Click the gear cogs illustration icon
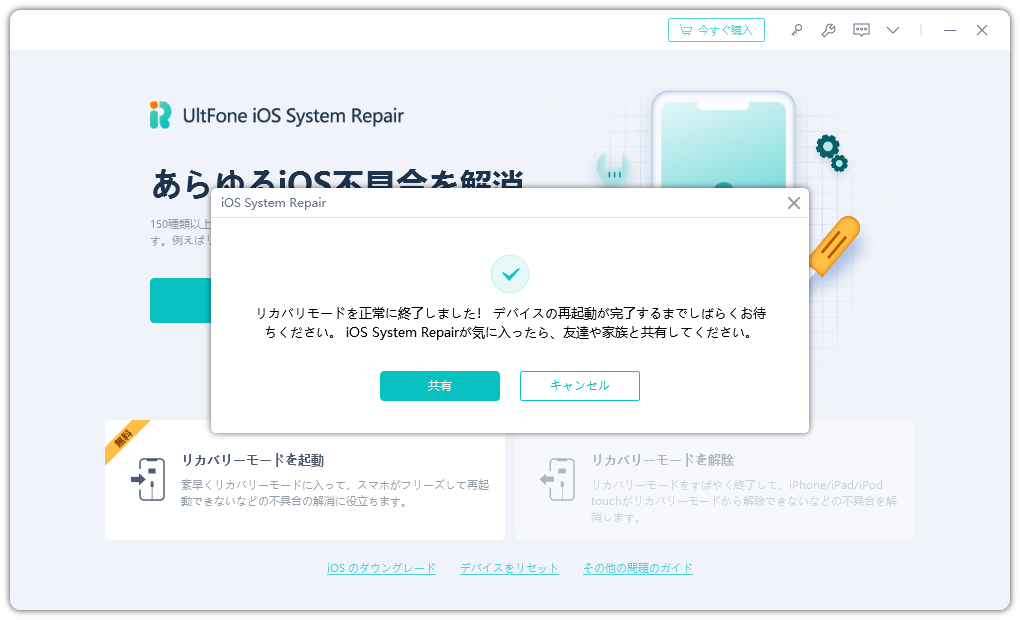The image size is (1020, 620). point(831,153)
